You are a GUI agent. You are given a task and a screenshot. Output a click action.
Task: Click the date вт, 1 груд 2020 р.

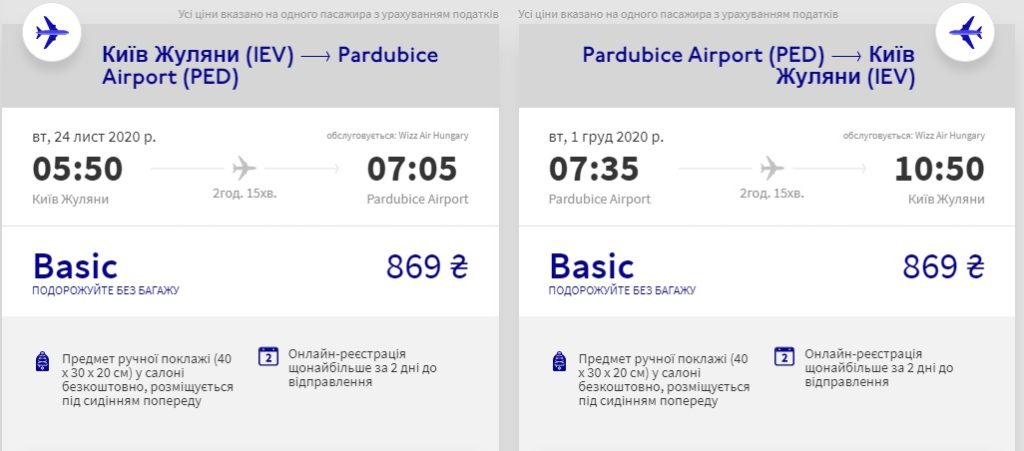(x=606, y=137)
